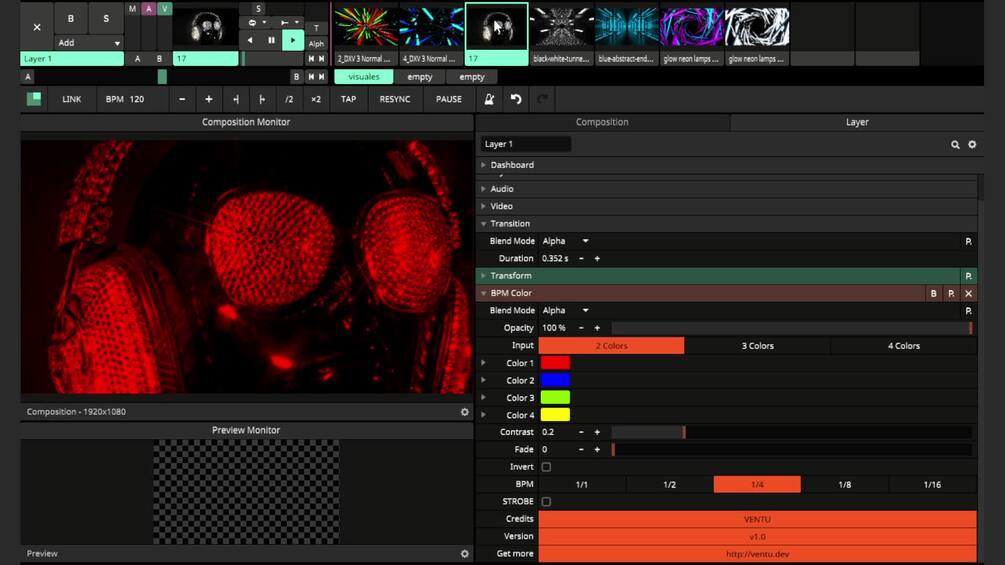Double the BPM with ×2
Screen dimensions: 1005x565
(316, 99)
